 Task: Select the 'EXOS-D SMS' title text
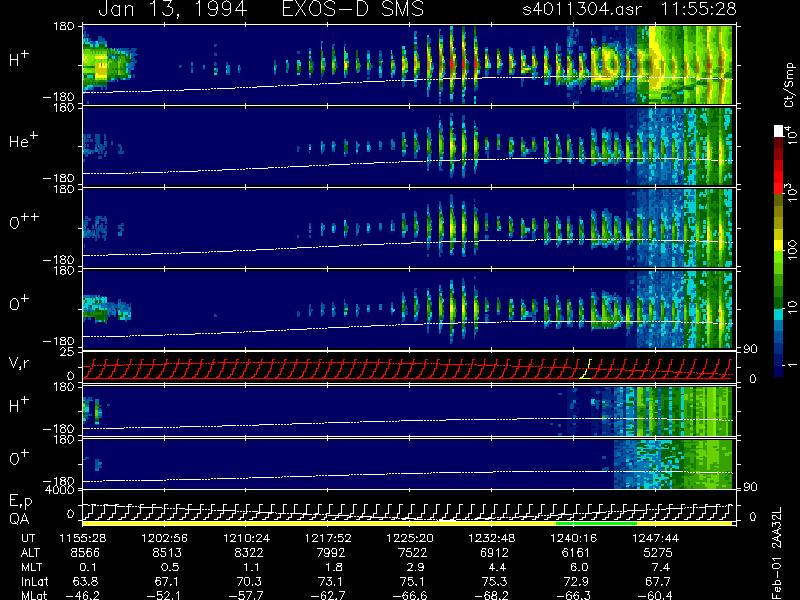click(353, 9)
